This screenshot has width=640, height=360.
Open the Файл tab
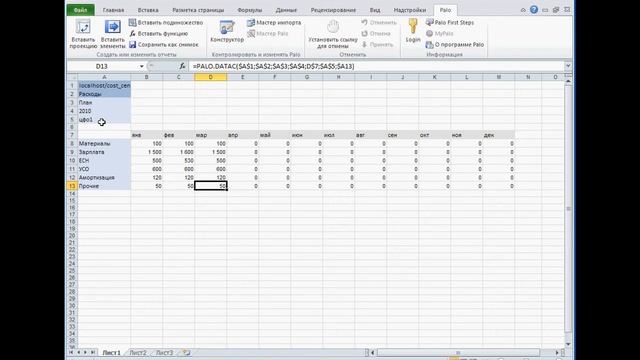[80, 10]
